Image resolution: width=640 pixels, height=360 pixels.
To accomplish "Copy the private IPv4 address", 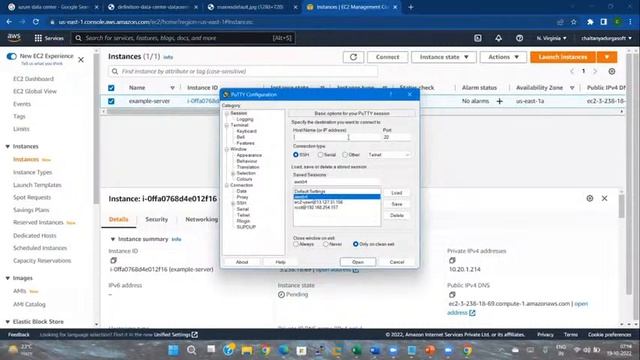I will tap(452, 260).
